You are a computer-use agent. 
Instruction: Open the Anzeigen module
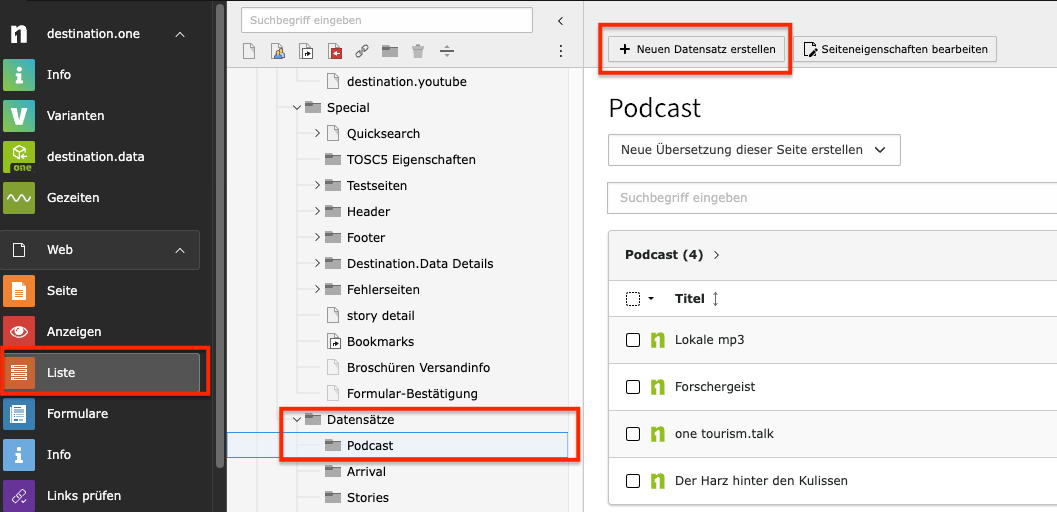point(101,332)
